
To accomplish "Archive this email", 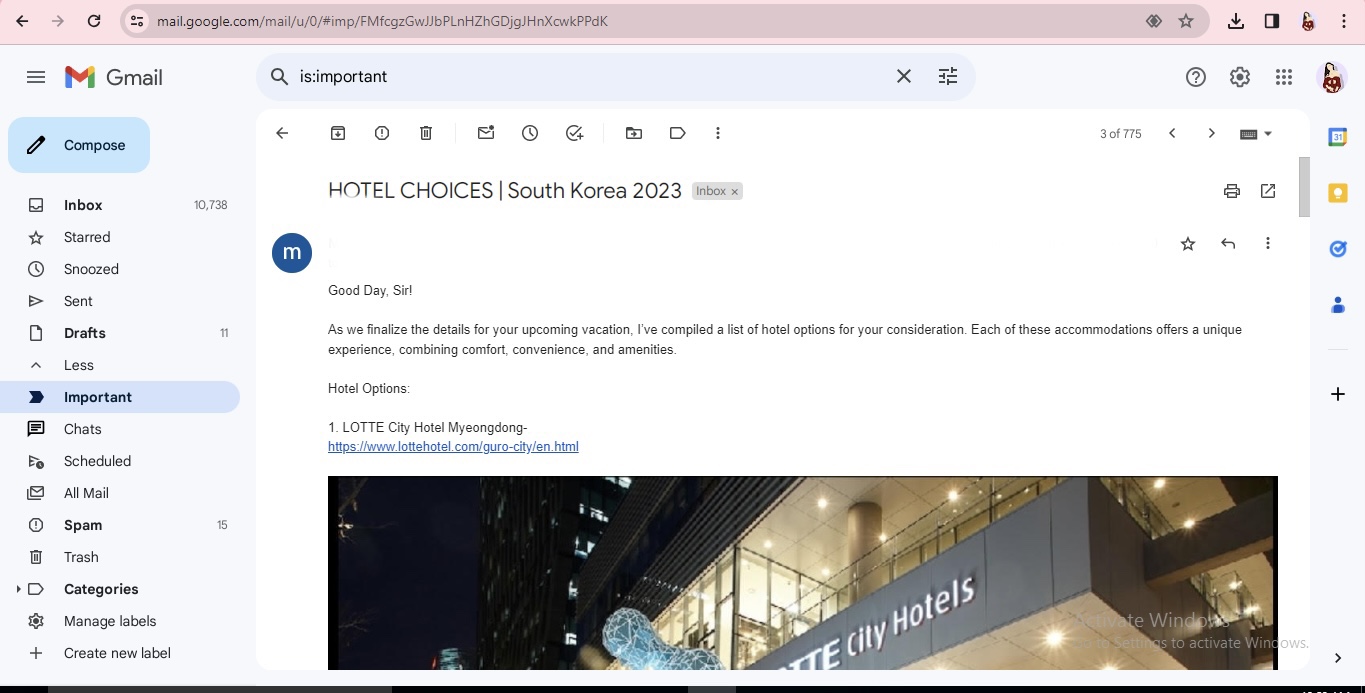I will tap(338, 133).
